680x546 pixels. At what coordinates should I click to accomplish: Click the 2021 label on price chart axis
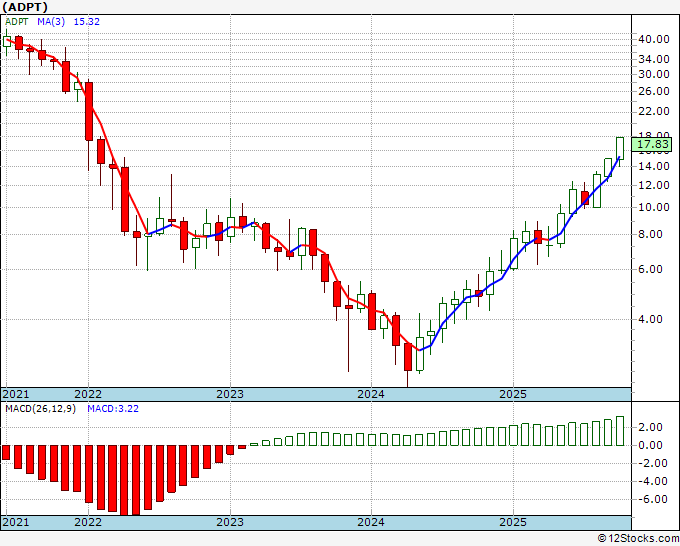click(x=16, y=394)
